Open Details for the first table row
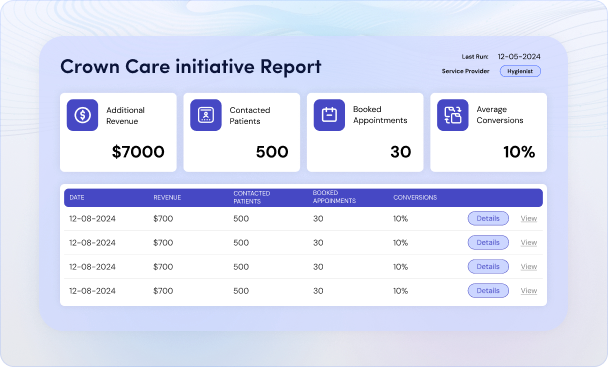This screenshot has width=608, height=367. click(488, 218)
